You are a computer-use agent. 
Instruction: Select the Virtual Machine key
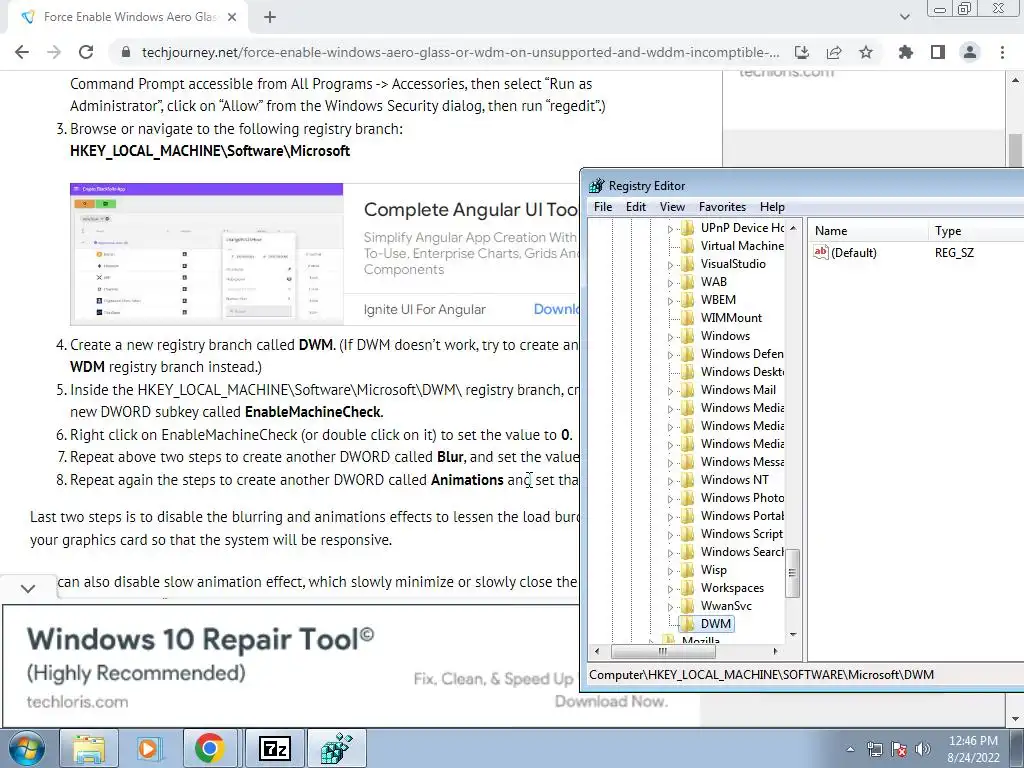coord(742,246)
